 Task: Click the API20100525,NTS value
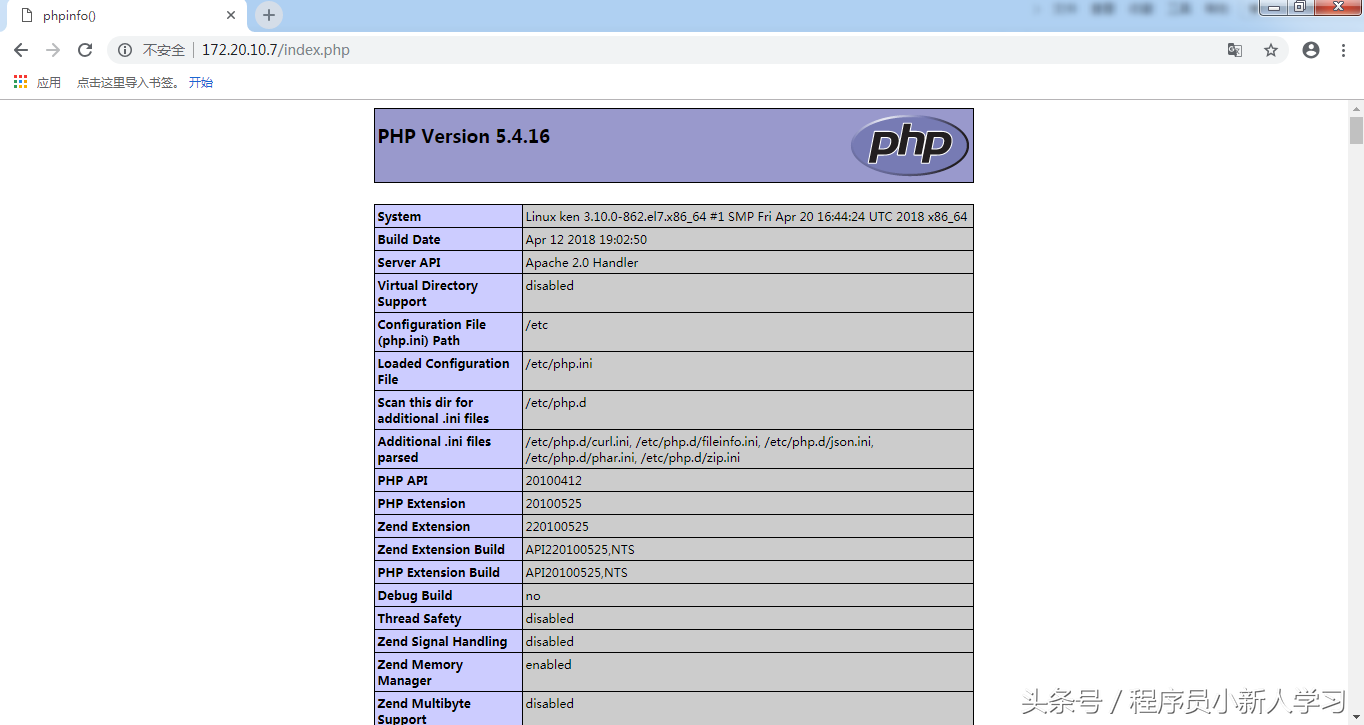[x=577, y=573]
